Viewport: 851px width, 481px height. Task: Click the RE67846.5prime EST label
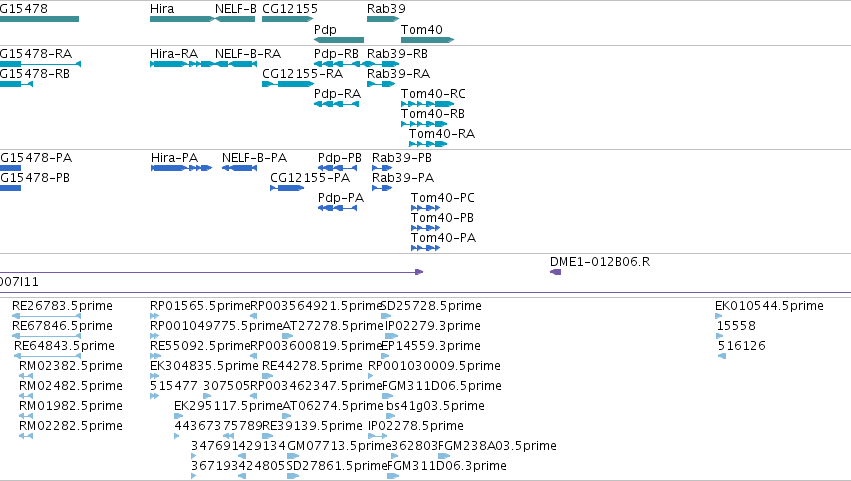pos(62,326)
